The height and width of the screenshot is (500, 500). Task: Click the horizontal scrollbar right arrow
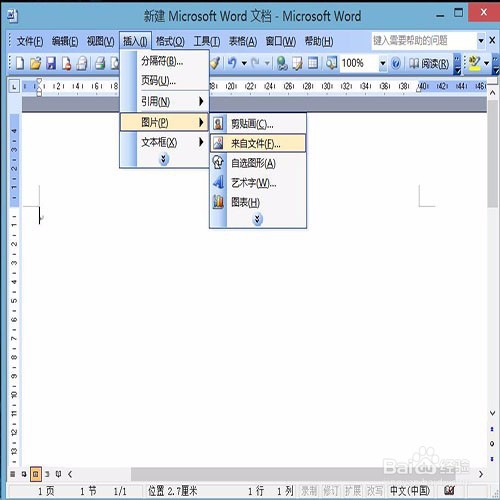click(481, 474)
